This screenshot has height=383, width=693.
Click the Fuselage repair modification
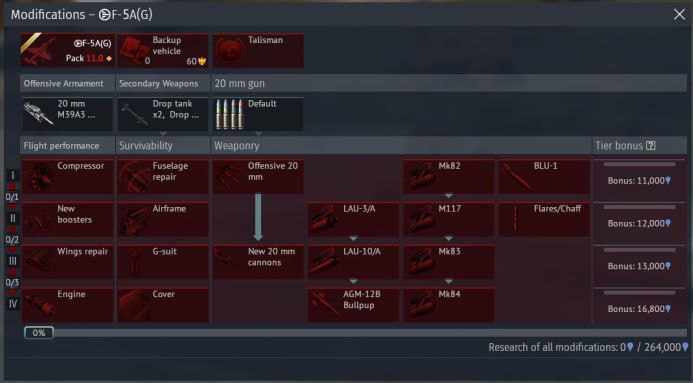click(163, 176)
